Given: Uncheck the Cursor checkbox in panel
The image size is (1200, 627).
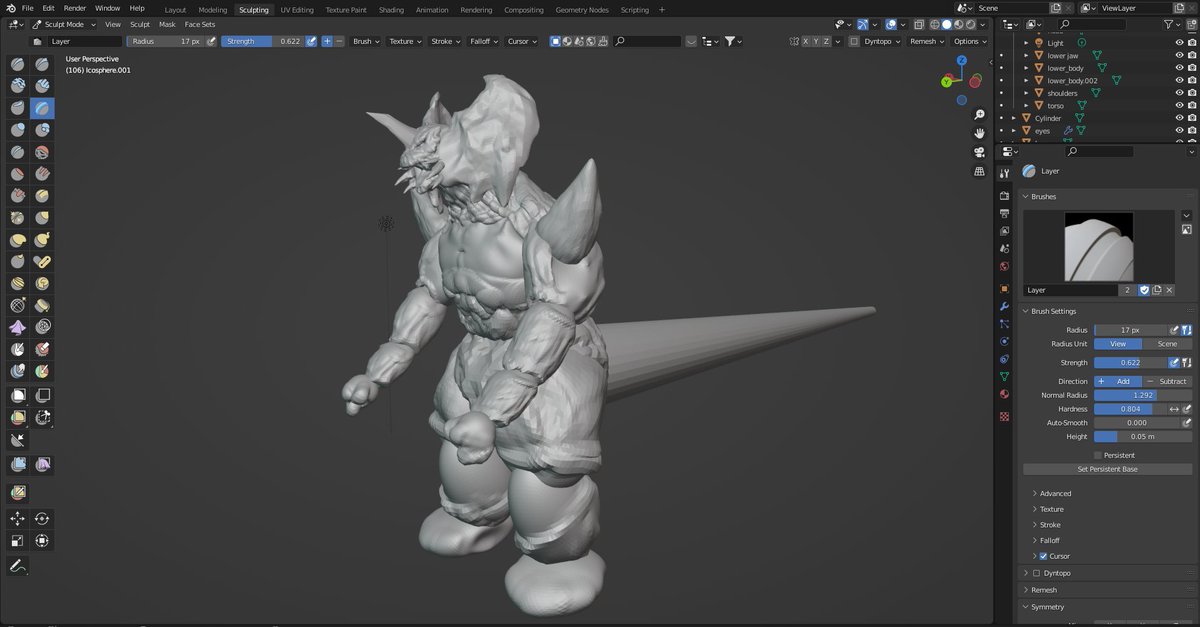Looking at the screenshot, I should click(x=1044, y=556).
